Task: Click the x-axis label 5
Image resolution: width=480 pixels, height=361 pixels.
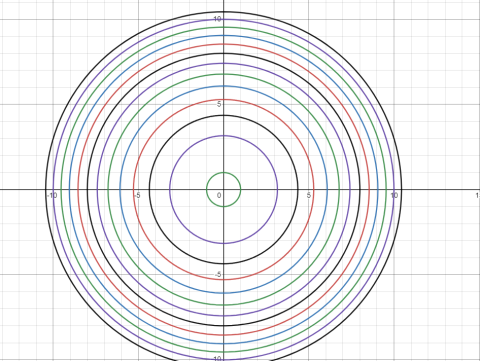Action: click(309, 195)
